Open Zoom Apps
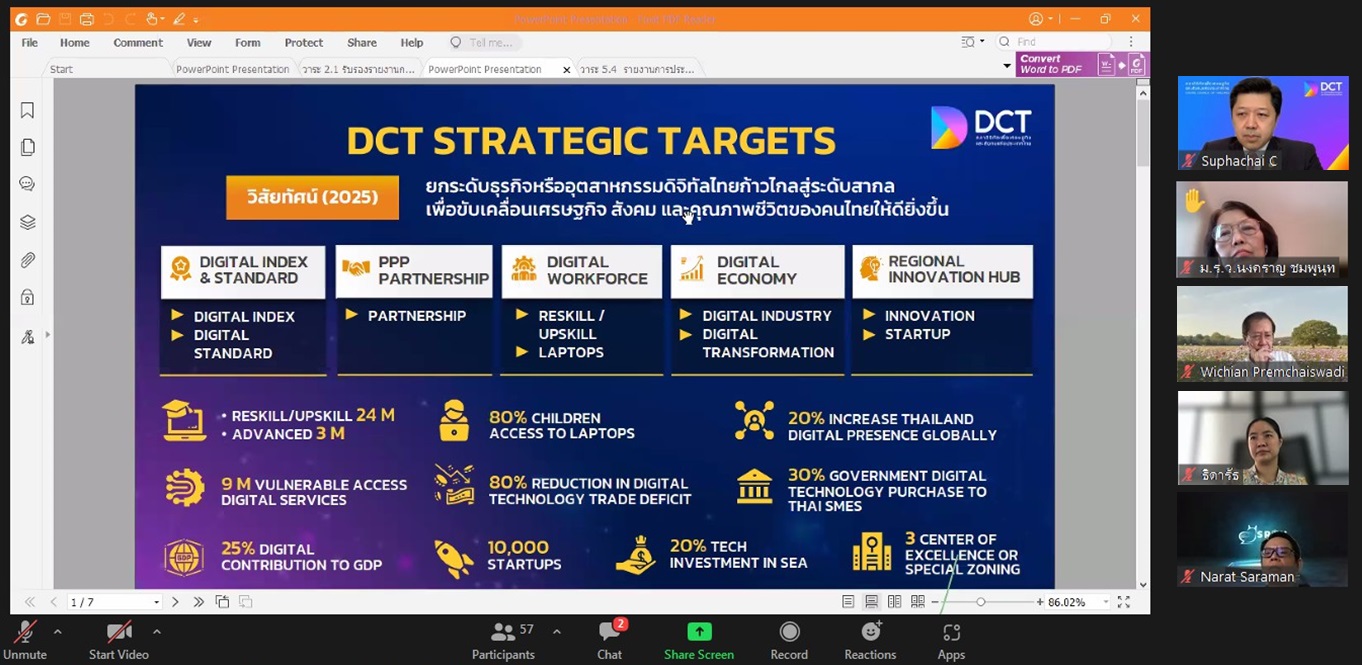Screen dimensions: 1362x665 951,639
